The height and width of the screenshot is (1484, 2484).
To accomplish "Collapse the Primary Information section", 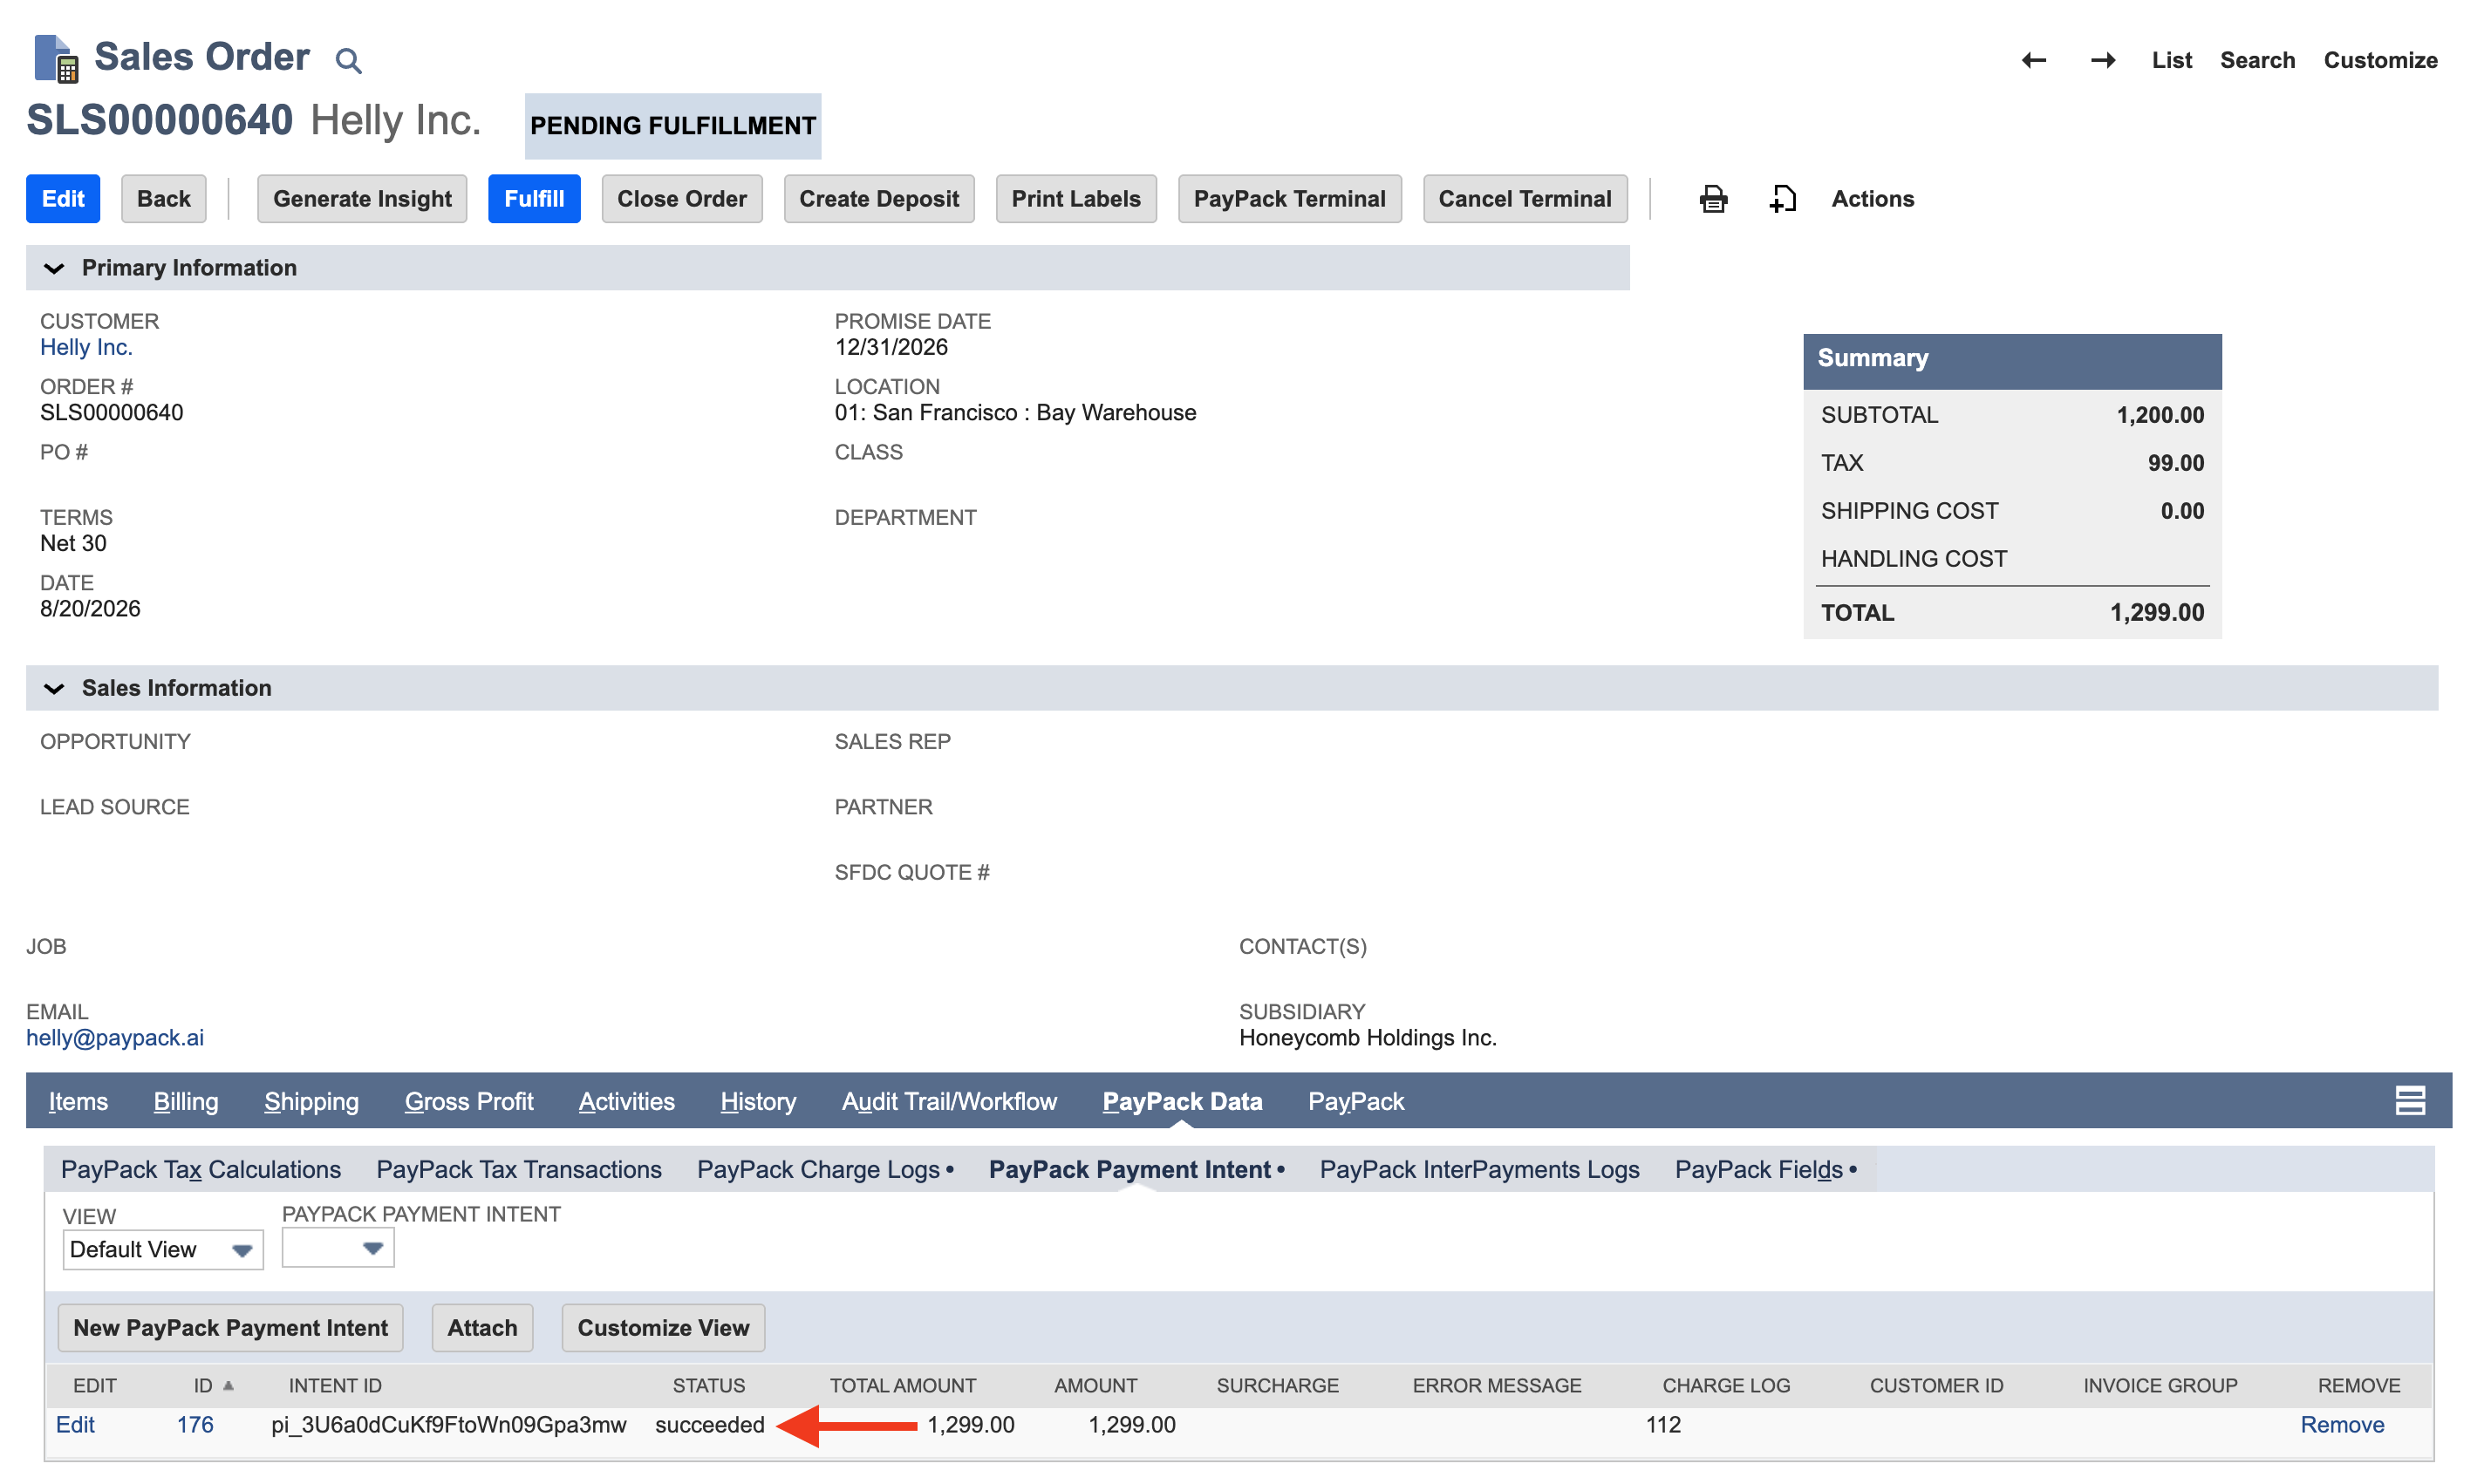I will pyautogui.click(x=54, y=268).
